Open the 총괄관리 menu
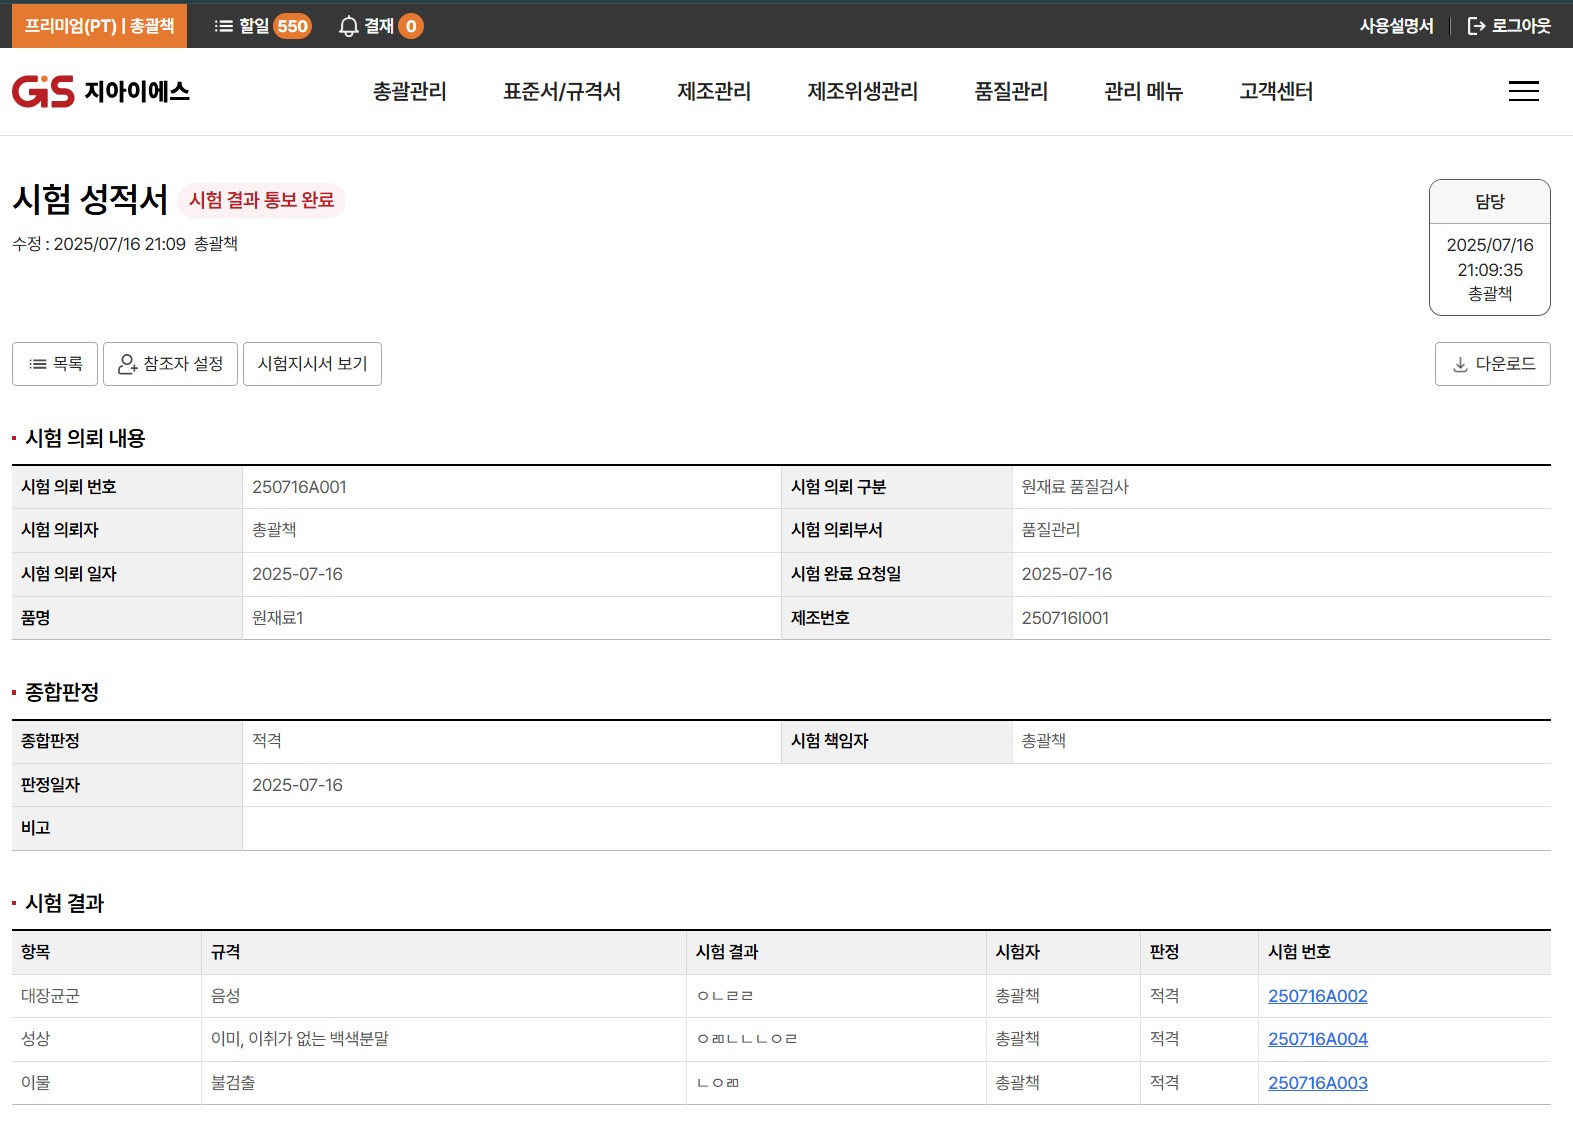 click(410, 91)
